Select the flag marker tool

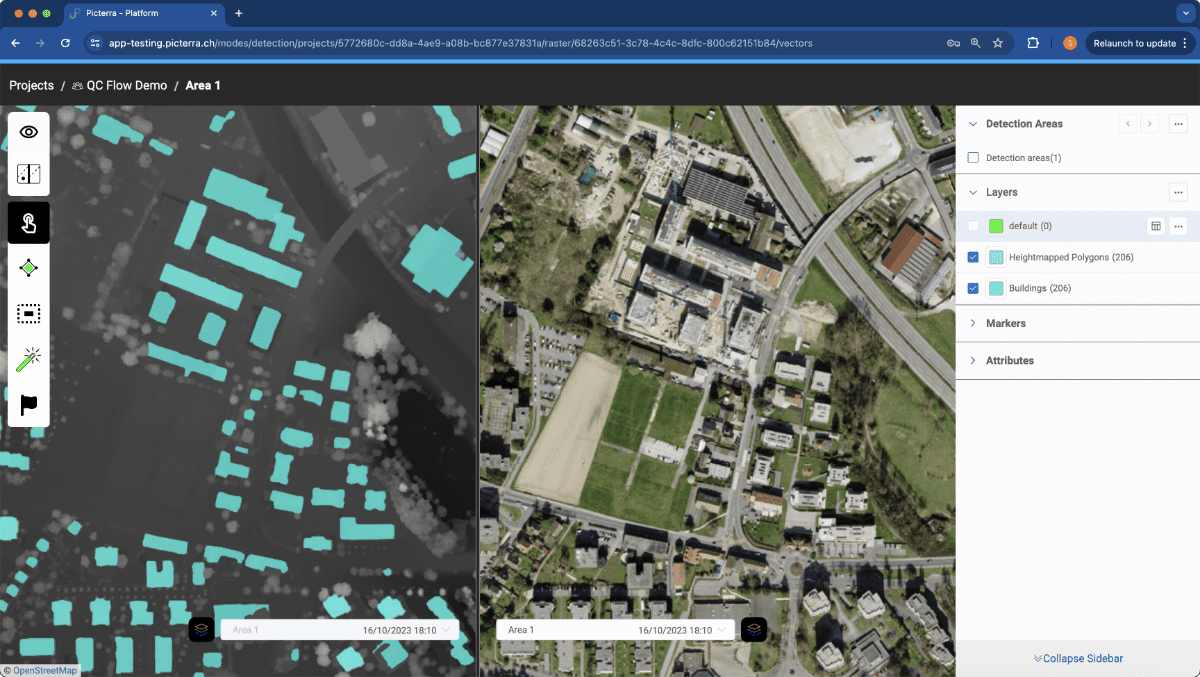click(x=29, y=405)
